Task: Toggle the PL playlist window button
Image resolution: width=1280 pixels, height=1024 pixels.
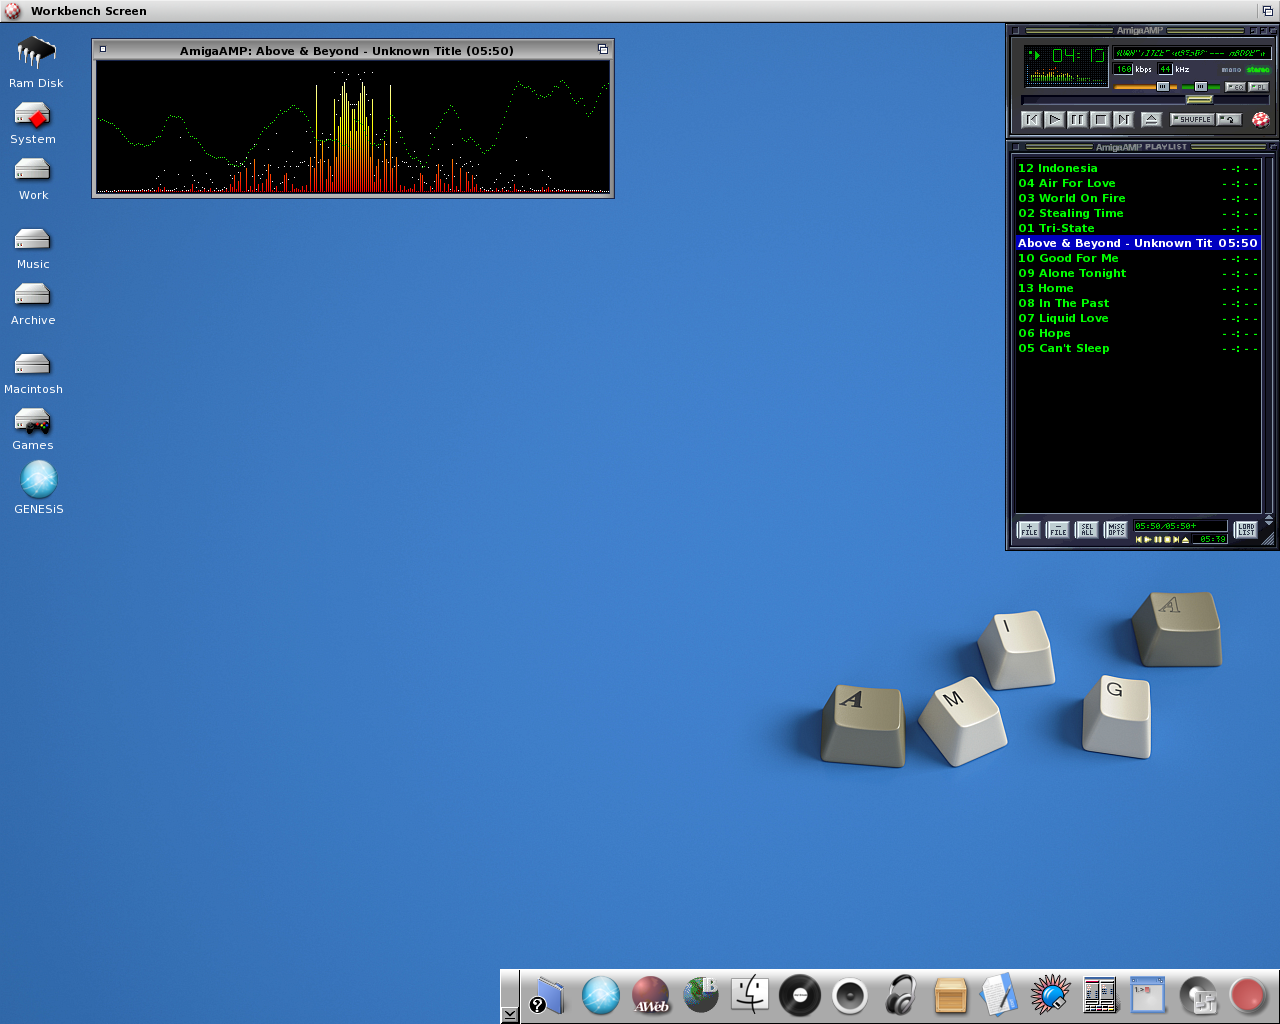Action: pos(1258,87)
